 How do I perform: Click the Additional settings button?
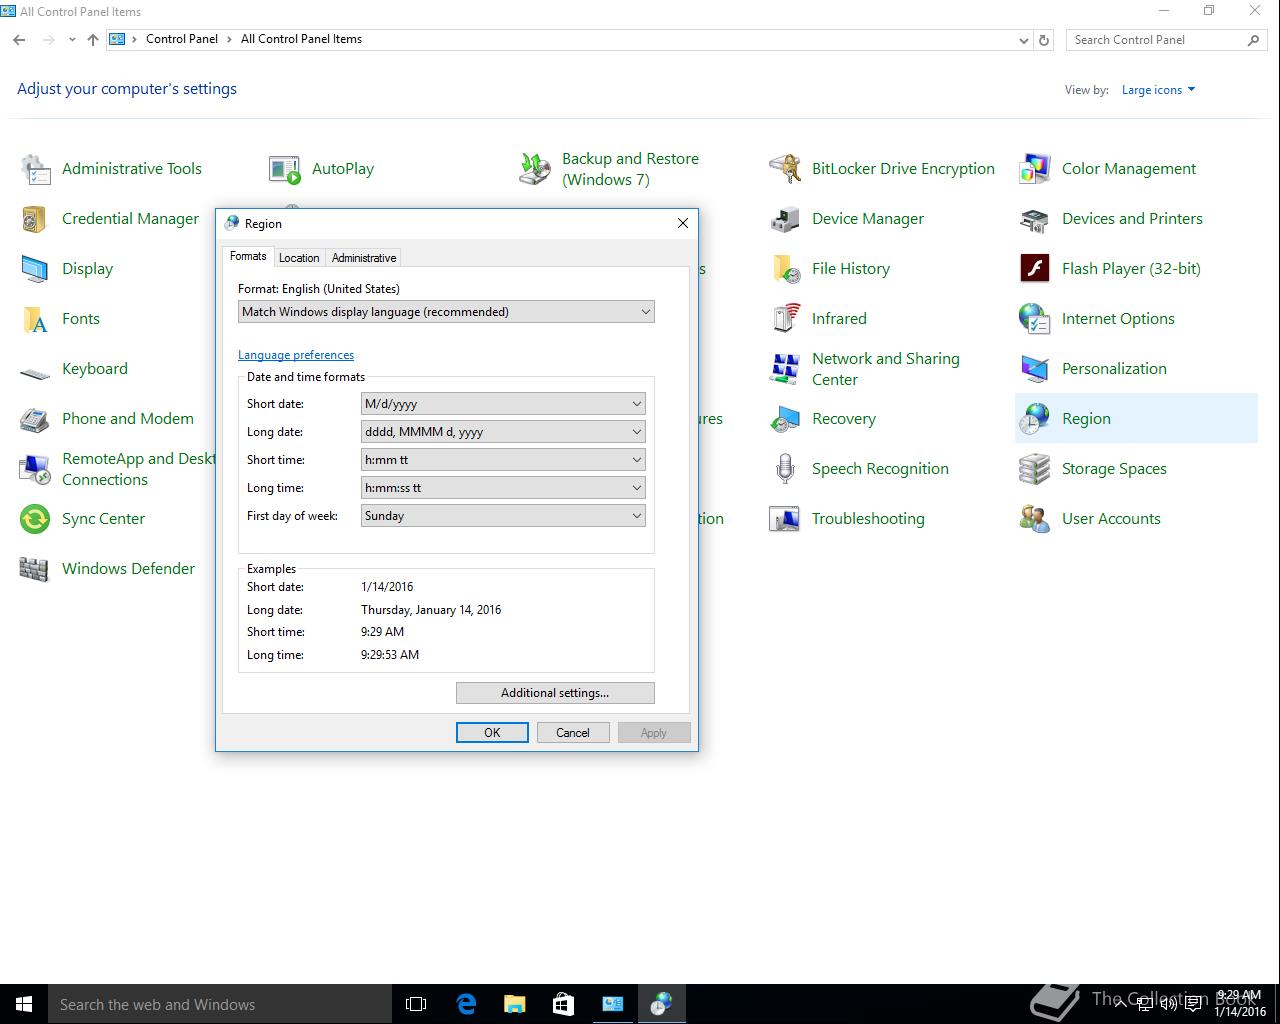(555, 693)
